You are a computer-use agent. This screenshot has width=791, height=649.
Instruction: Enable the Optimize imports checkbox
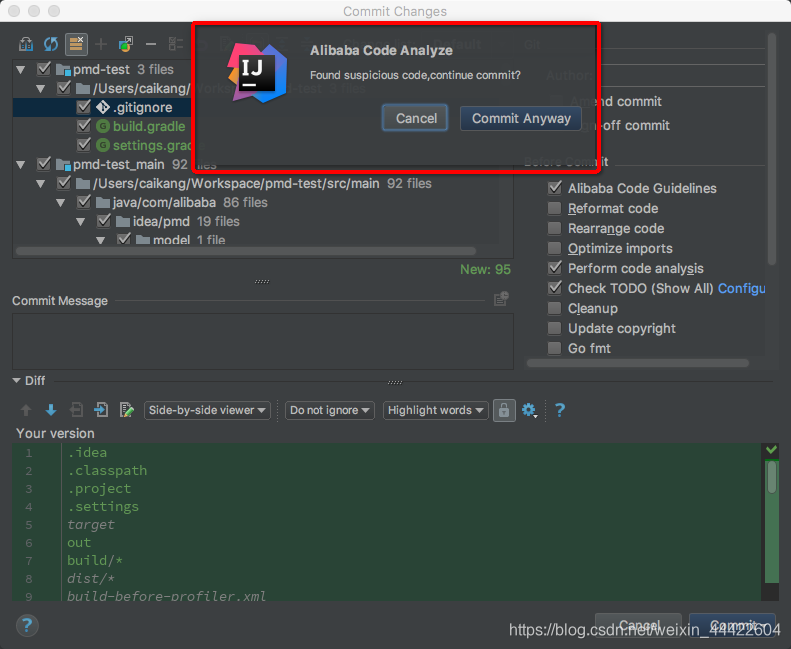tap(555, 248)
